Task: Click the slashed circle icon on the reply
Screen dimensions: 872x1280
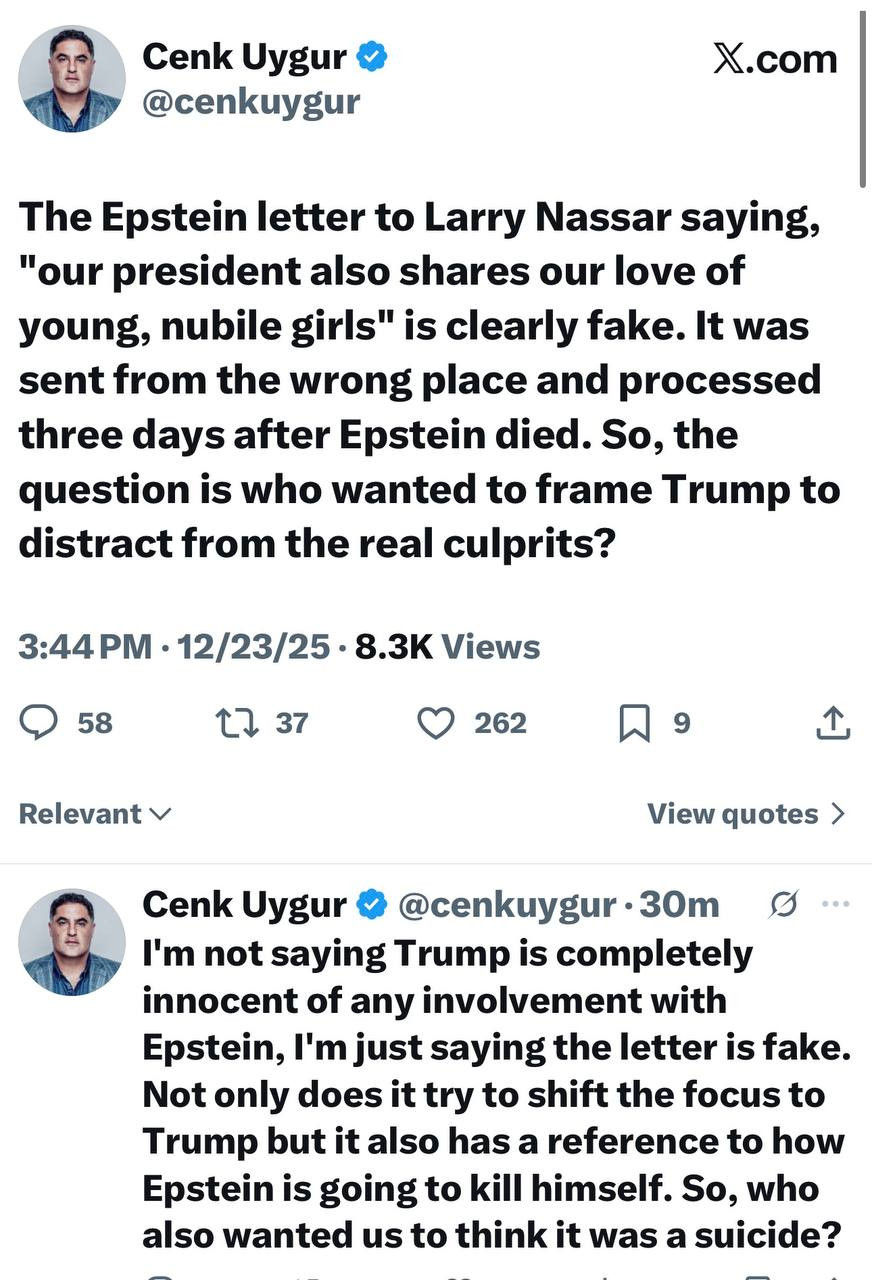Action: coord(784,904)
